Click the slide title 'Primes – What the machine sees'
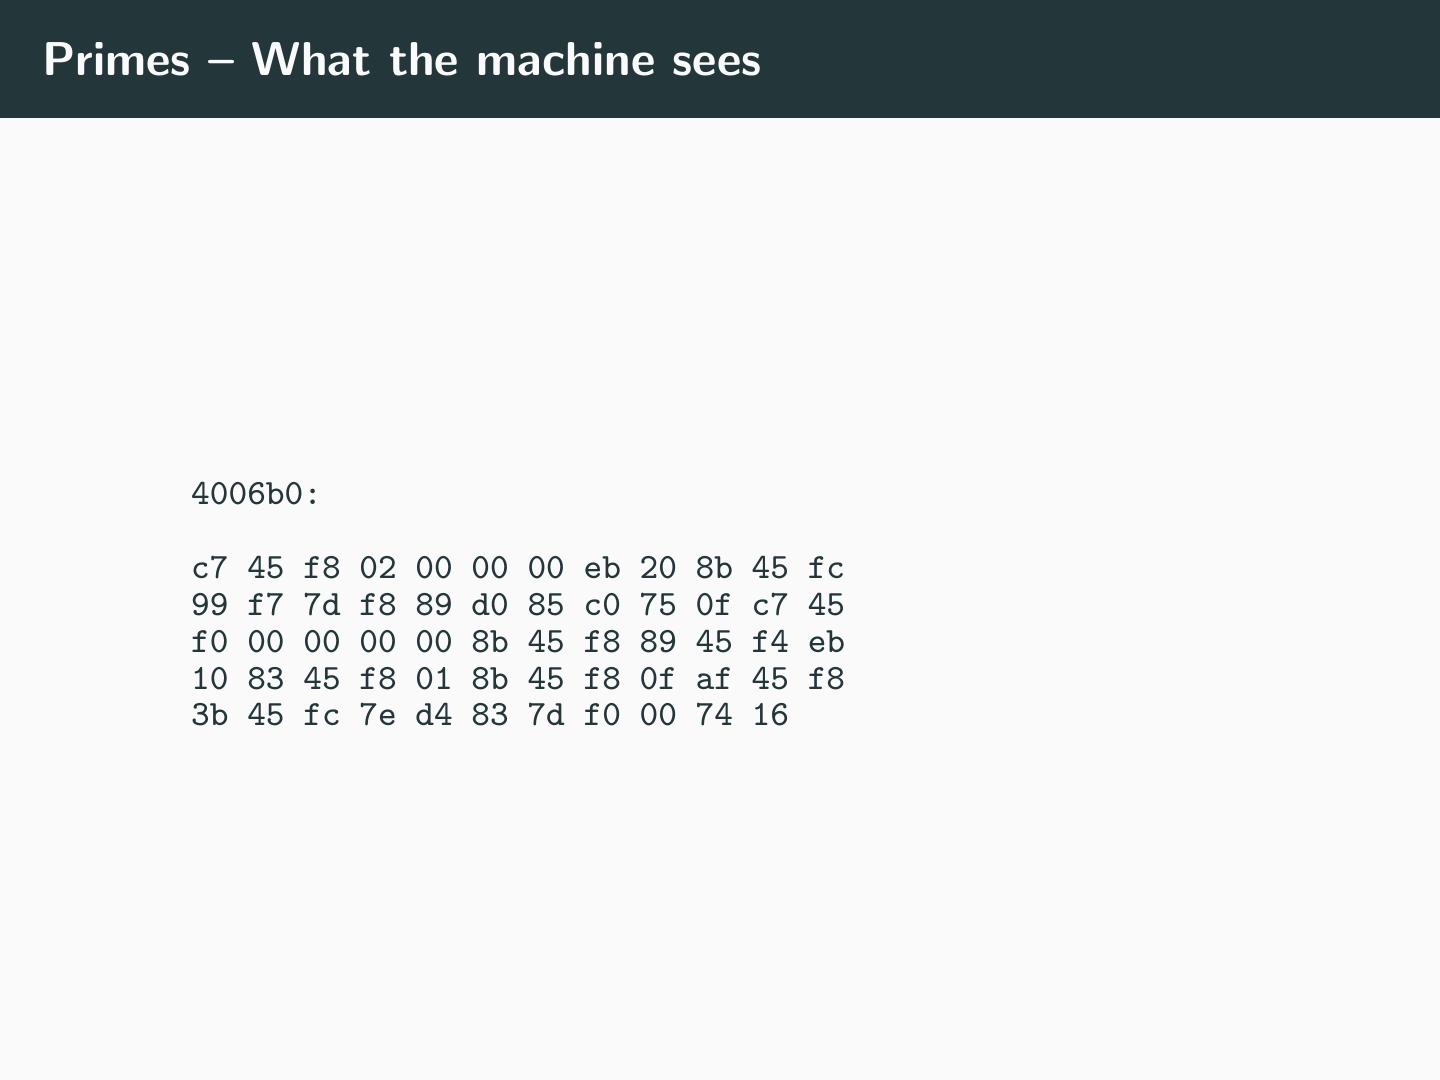1440x1080 pixels. (402, 60)
